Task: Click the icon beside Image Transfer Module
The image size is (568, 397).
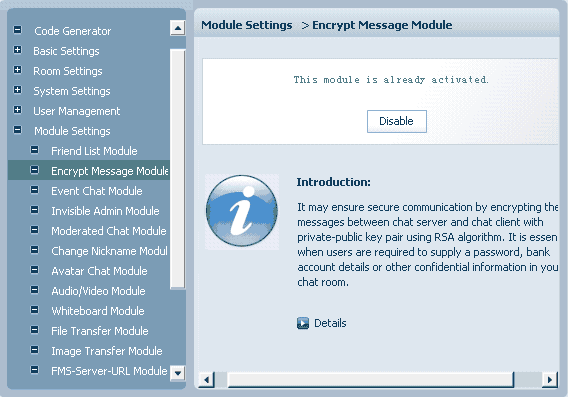Action: [34, 350]
